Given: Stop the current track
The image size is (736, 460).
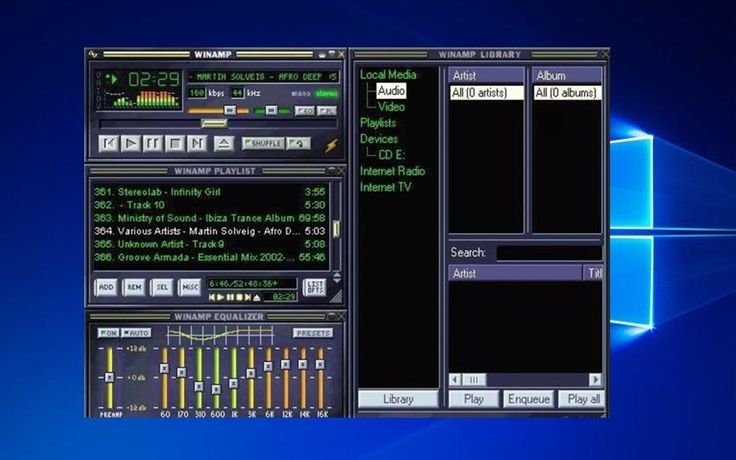Looking at the screenshot, I should [174, 144].
